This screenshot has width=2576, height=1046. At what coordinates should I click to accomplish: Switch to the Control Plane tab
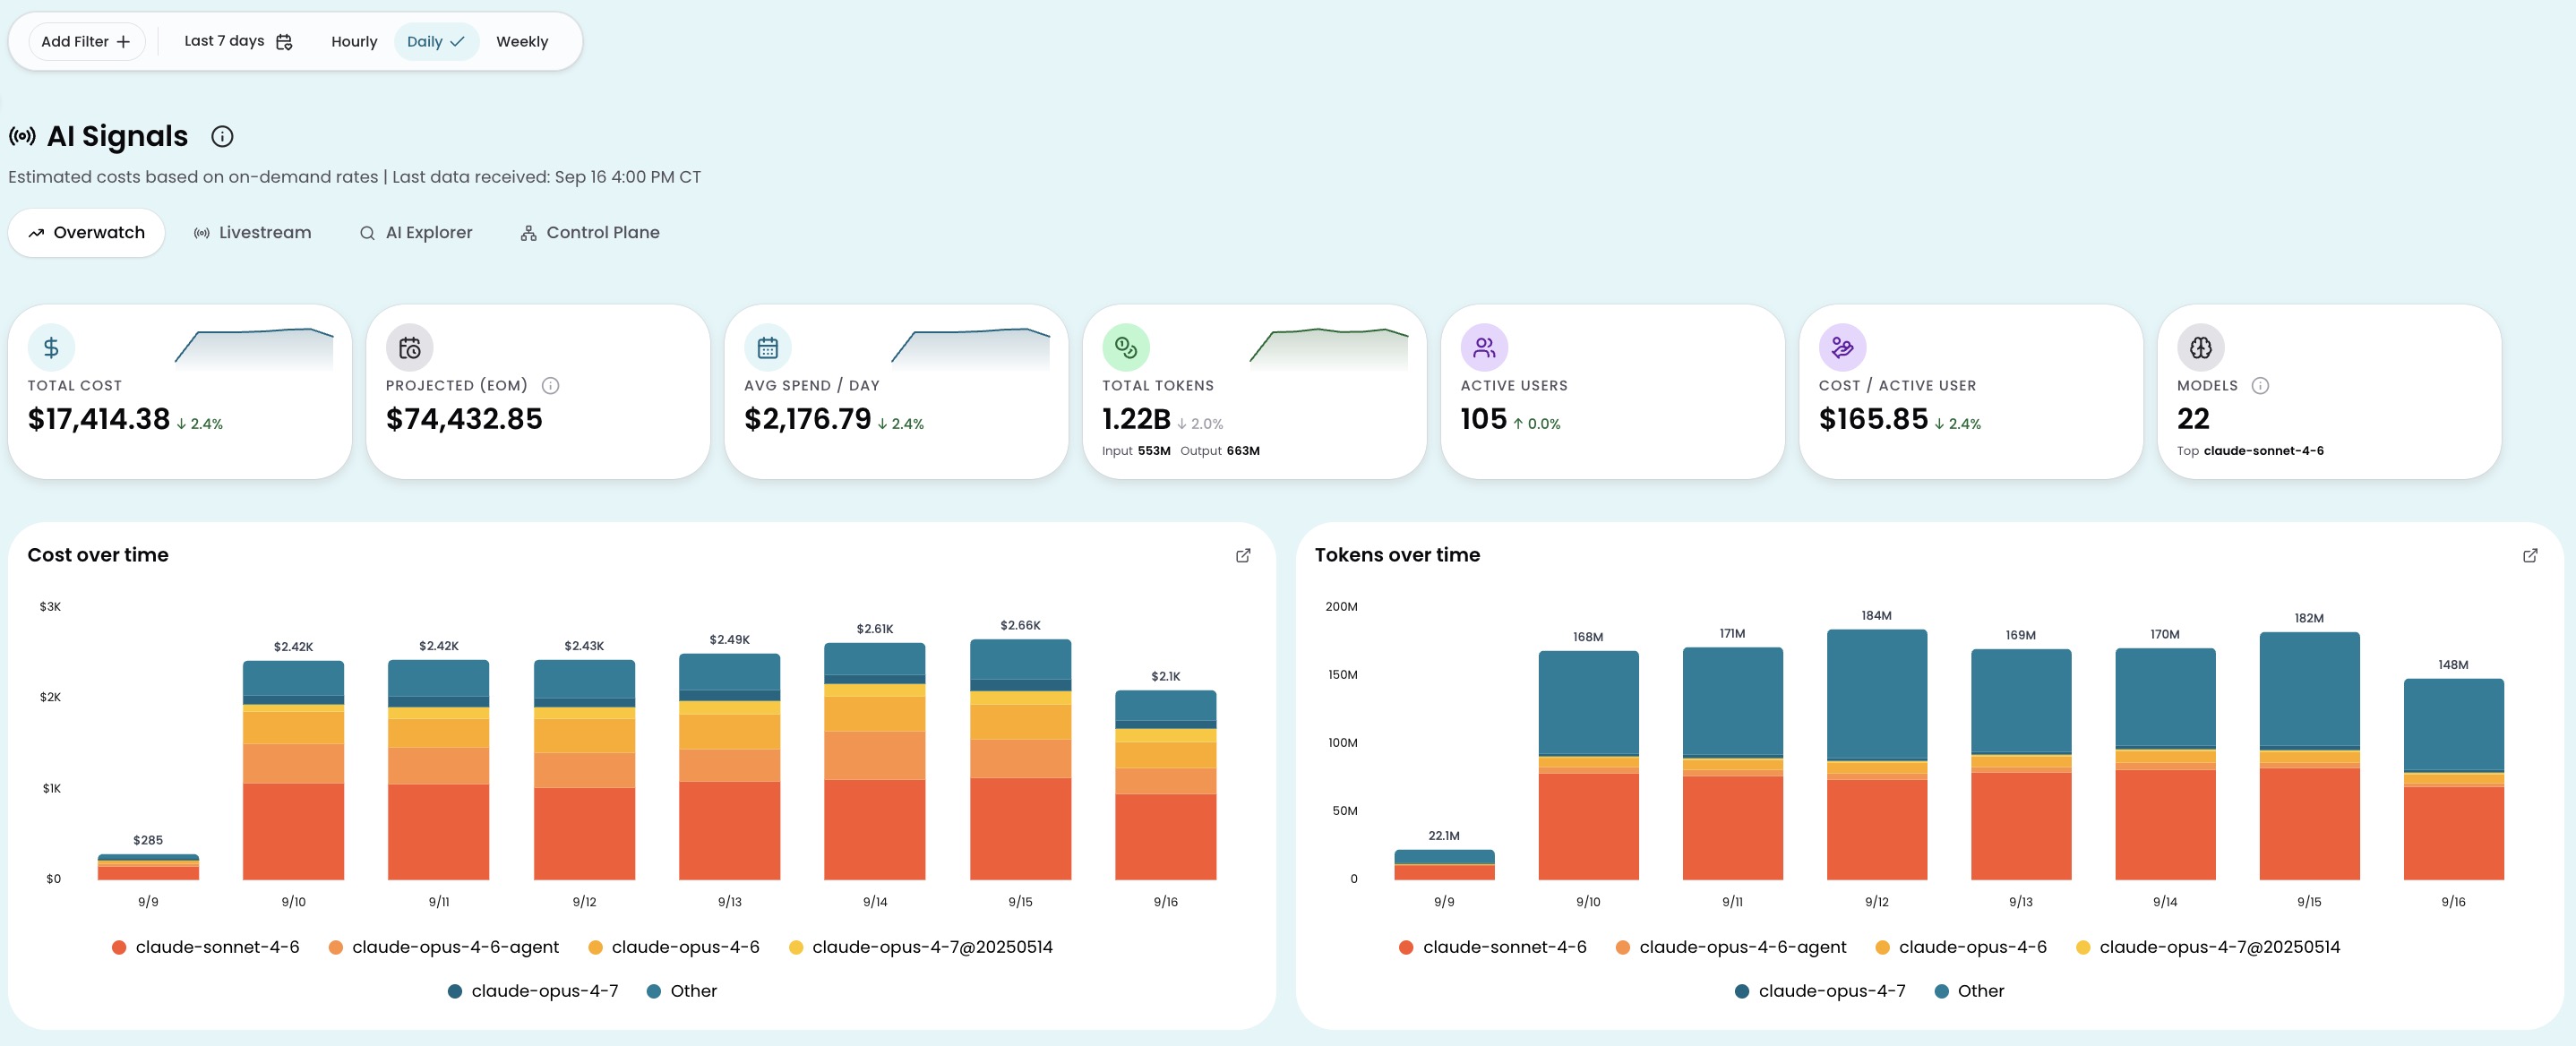590,233
